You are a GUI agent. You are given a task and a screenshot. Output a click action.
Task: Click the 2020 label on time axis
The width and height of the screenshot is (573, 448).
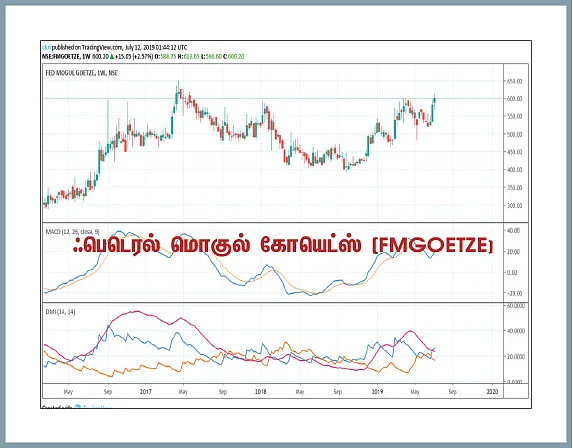(x=492, y=392)
